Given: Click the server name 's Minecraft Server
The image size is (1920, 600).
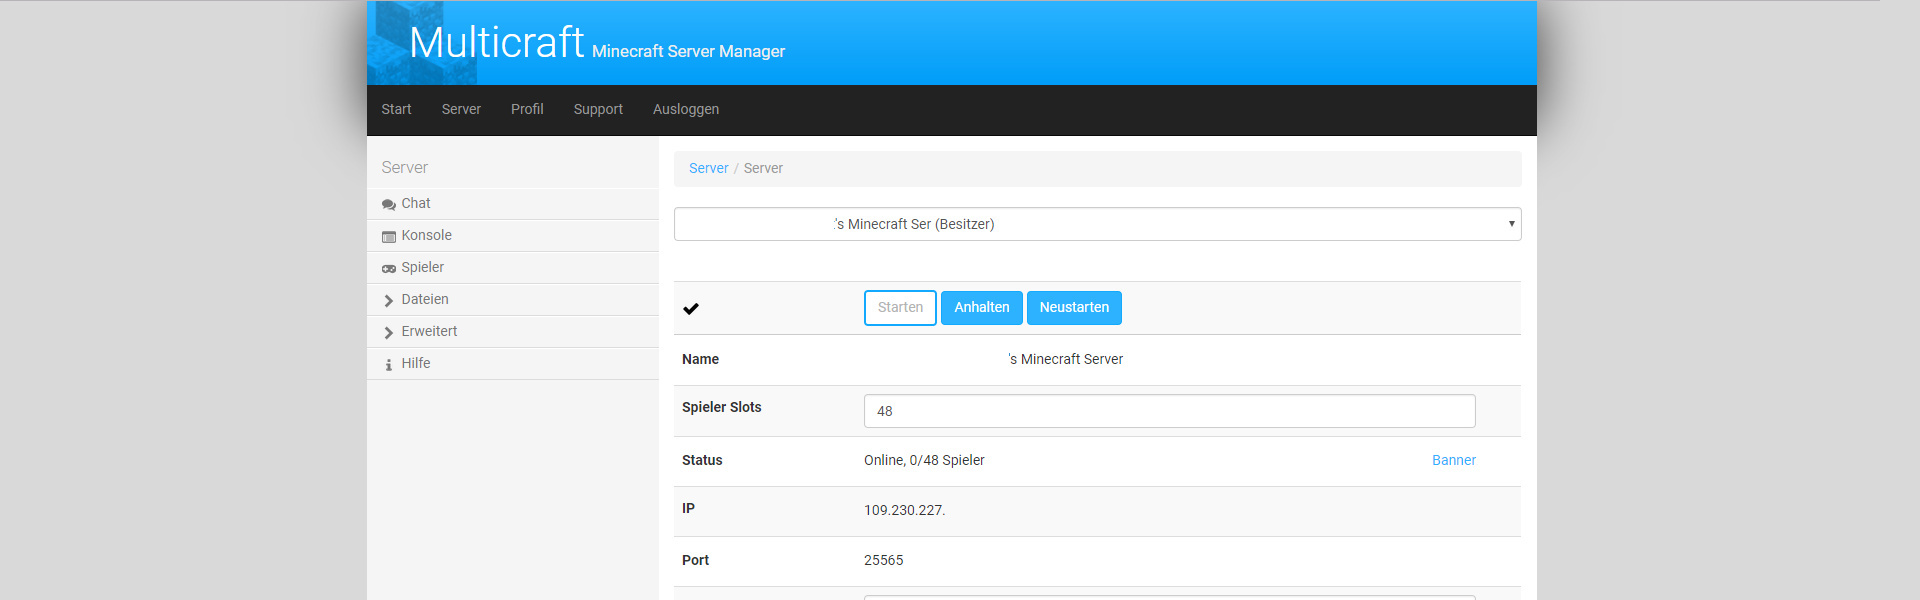Looking at the screenshot, I should (x=1065, y=359).
